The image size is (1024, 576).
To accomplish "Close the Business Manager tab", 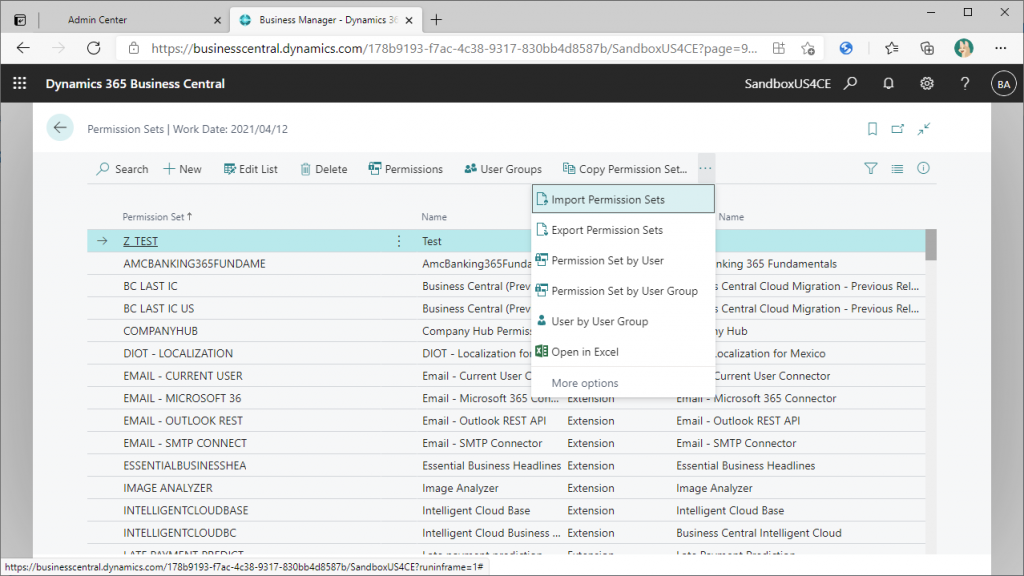I will click(x=409, y=20).
